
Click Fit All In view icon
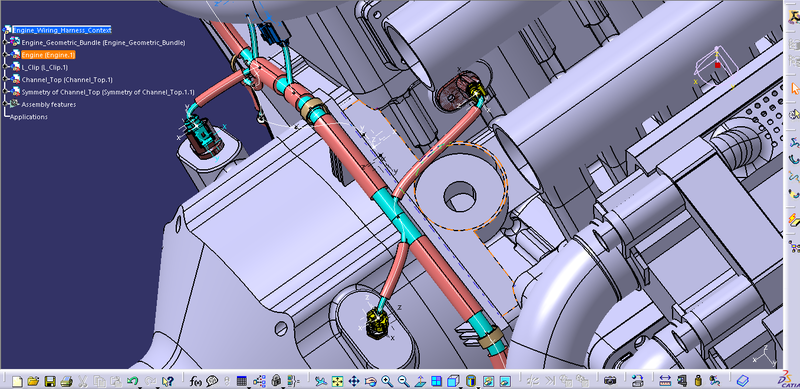(x=337, y=381)
